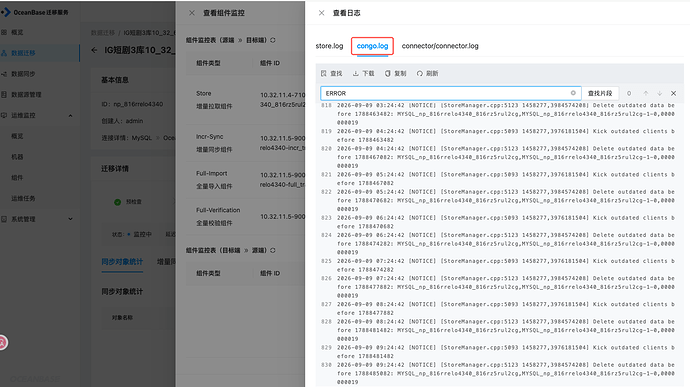This screenshot has height=387, width=690.
Task: Select the 同步对象统计 tab
Action: 122,262
